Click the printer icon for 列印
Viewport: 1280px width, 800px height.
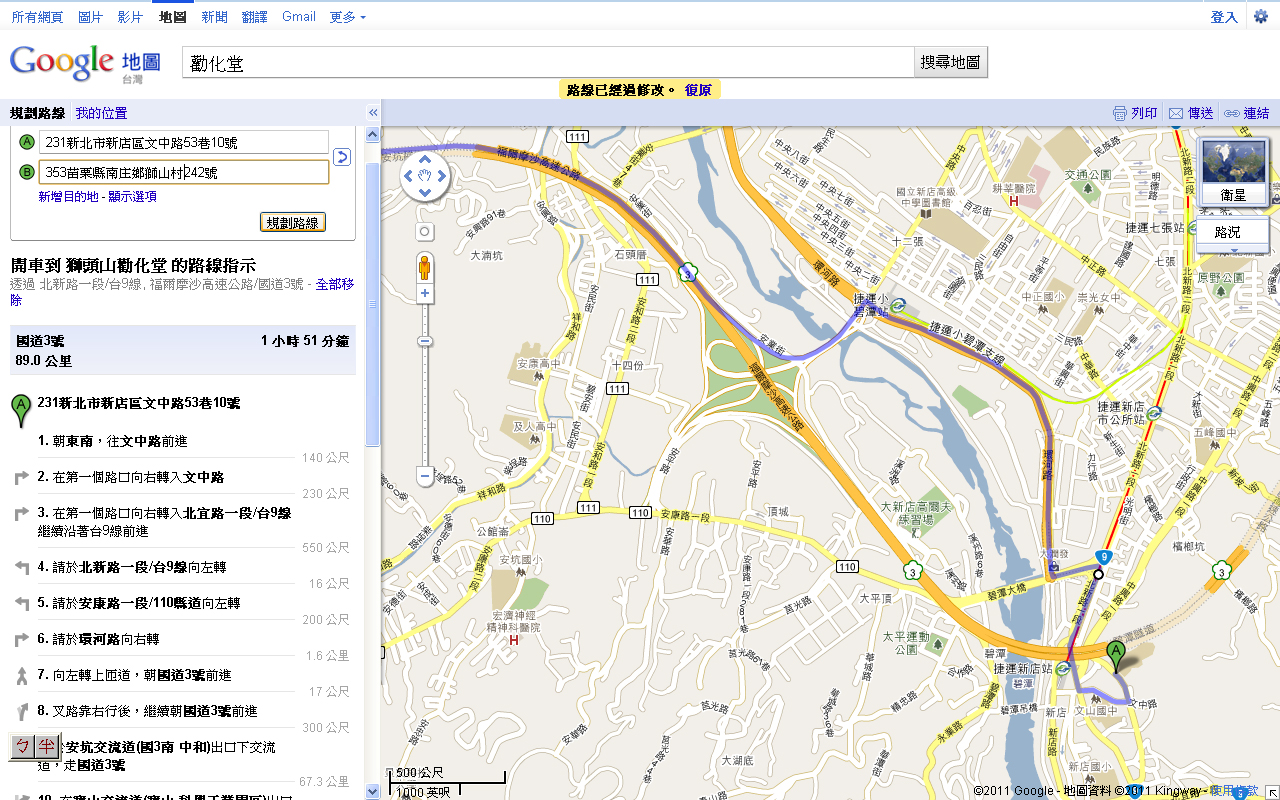coord(1120,113)
